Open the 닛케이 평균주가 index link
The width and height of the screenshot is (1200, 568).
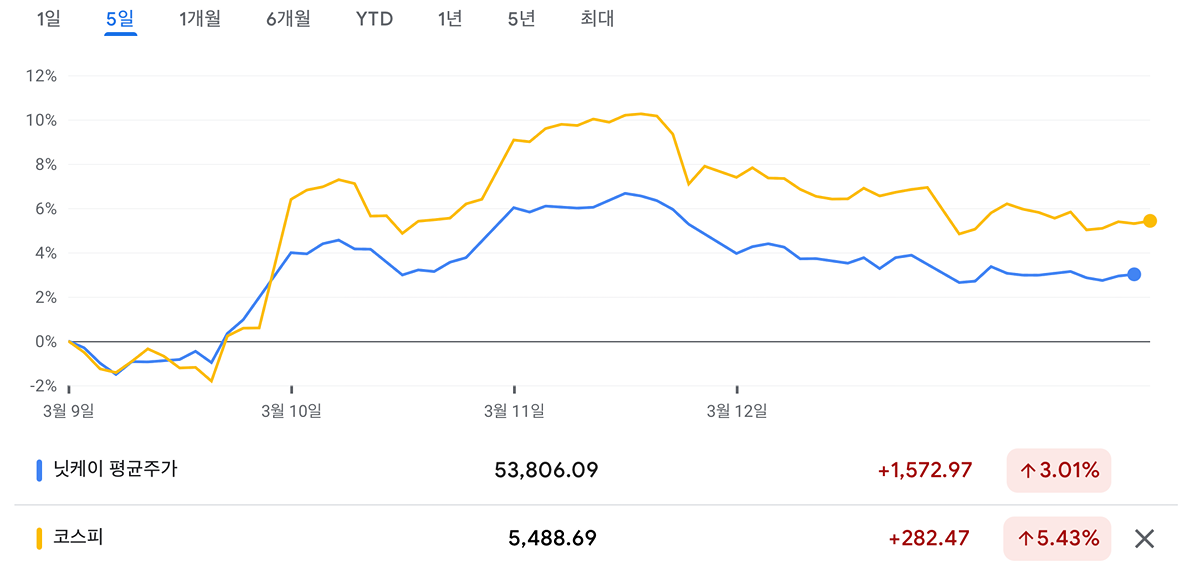[115, 469]
